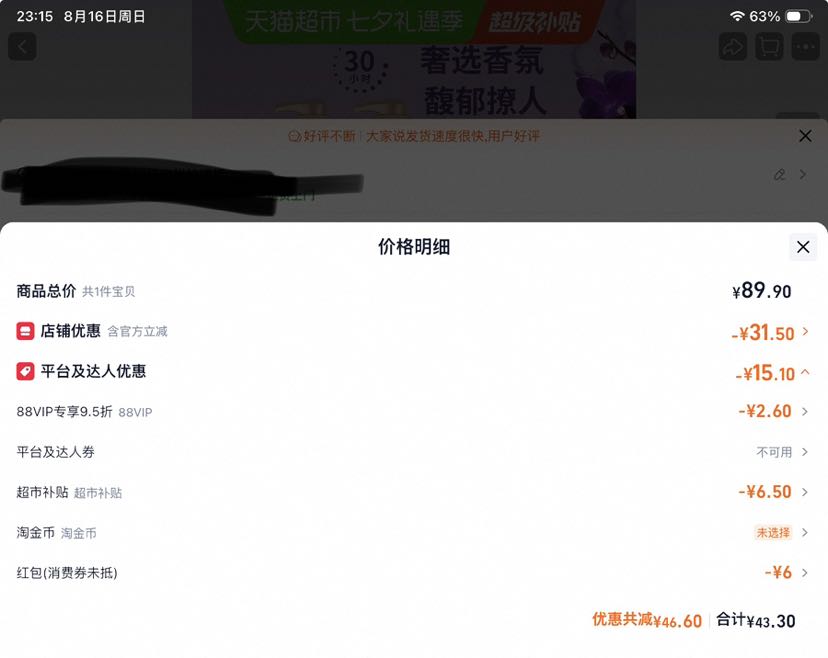Open 平台及达人券 不可用 chevron
The width and height of the screenshot is (828, 658).
(x=805, y=452)
